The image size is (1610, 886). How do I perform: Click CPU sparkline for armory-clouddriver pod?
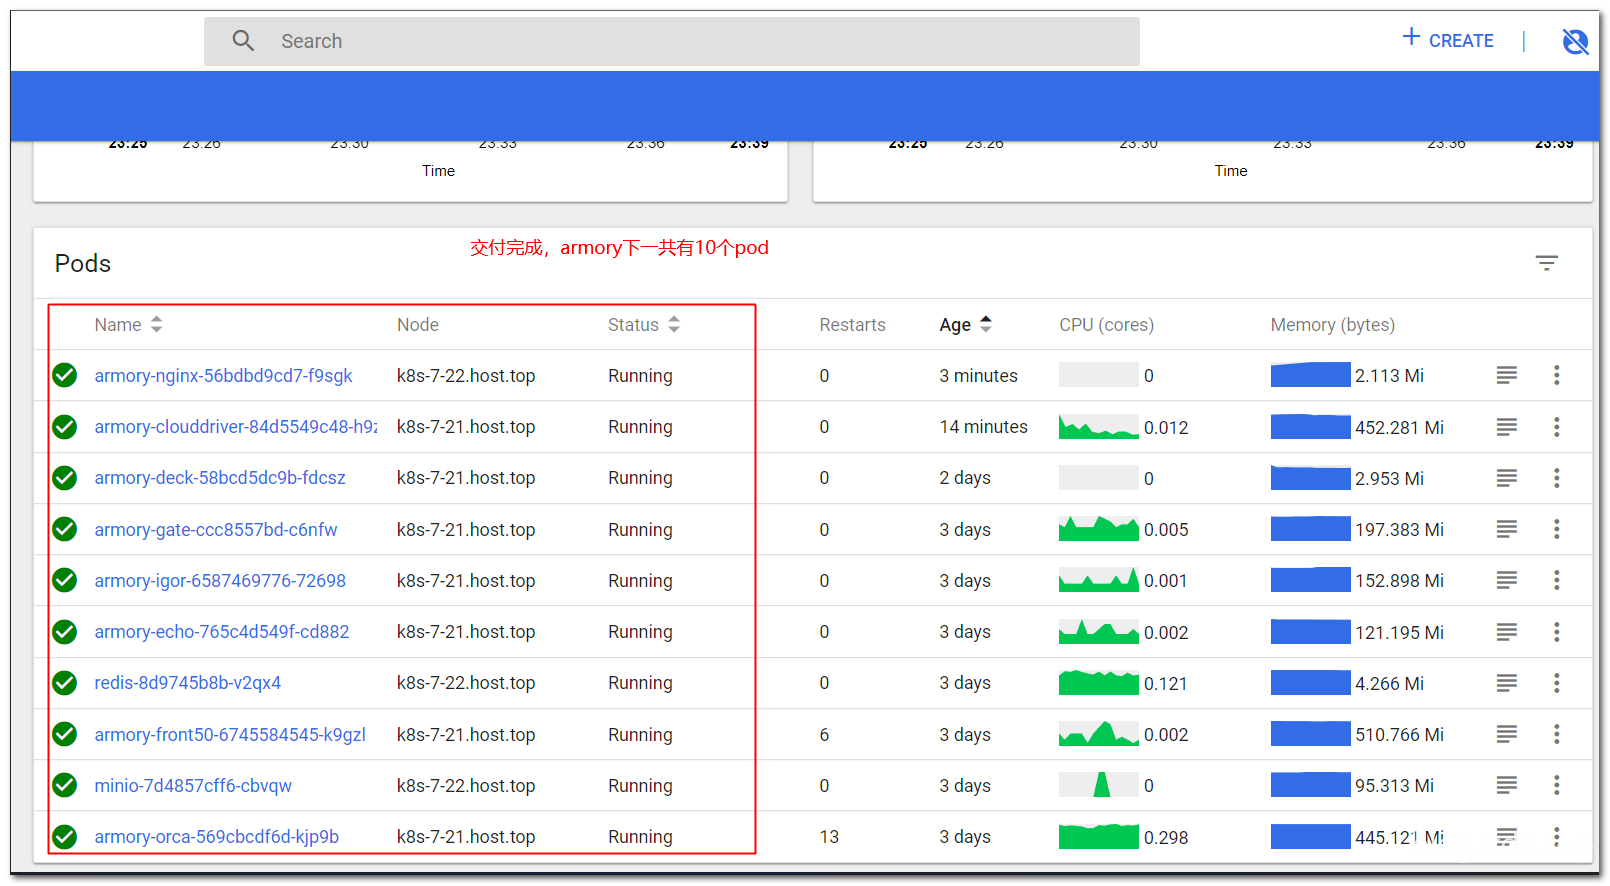coord(1098,427)
